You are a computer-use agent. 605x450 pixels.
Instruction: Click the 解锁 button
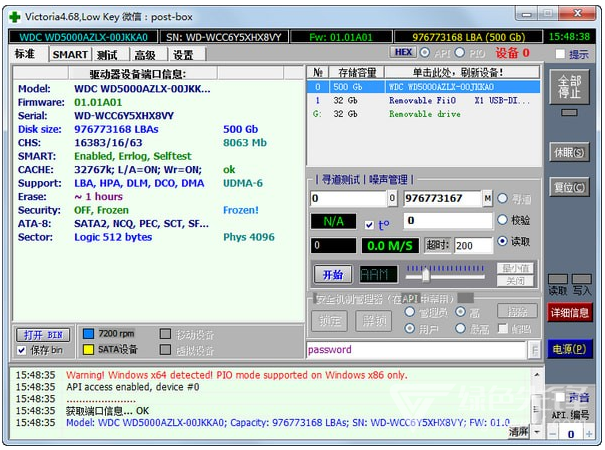coord(373,321)
